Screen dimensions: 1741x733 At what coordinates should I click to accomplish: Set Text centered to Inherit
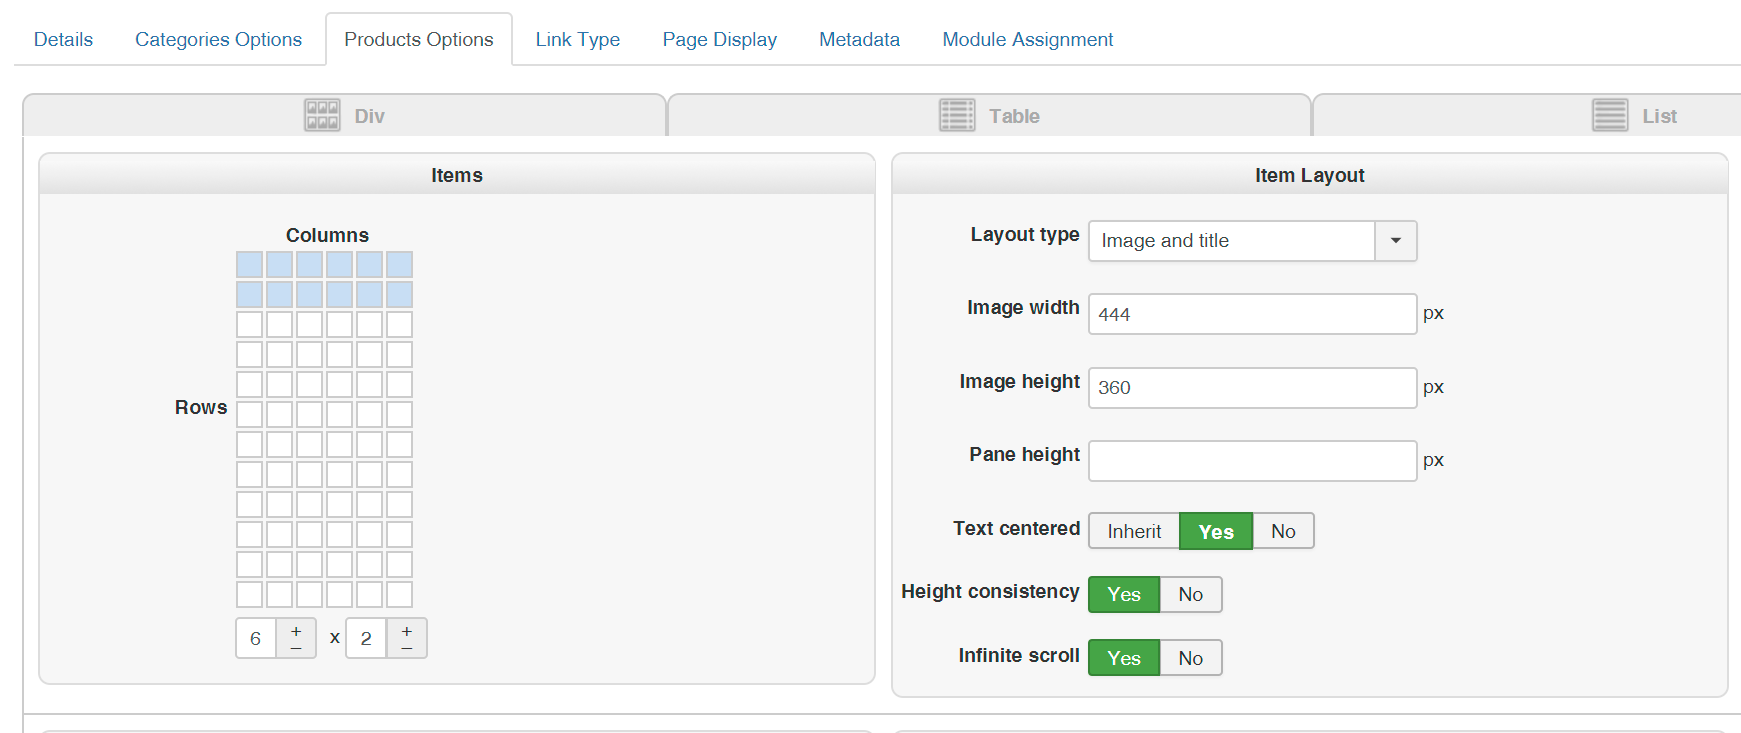click(x=1134, y=531)
